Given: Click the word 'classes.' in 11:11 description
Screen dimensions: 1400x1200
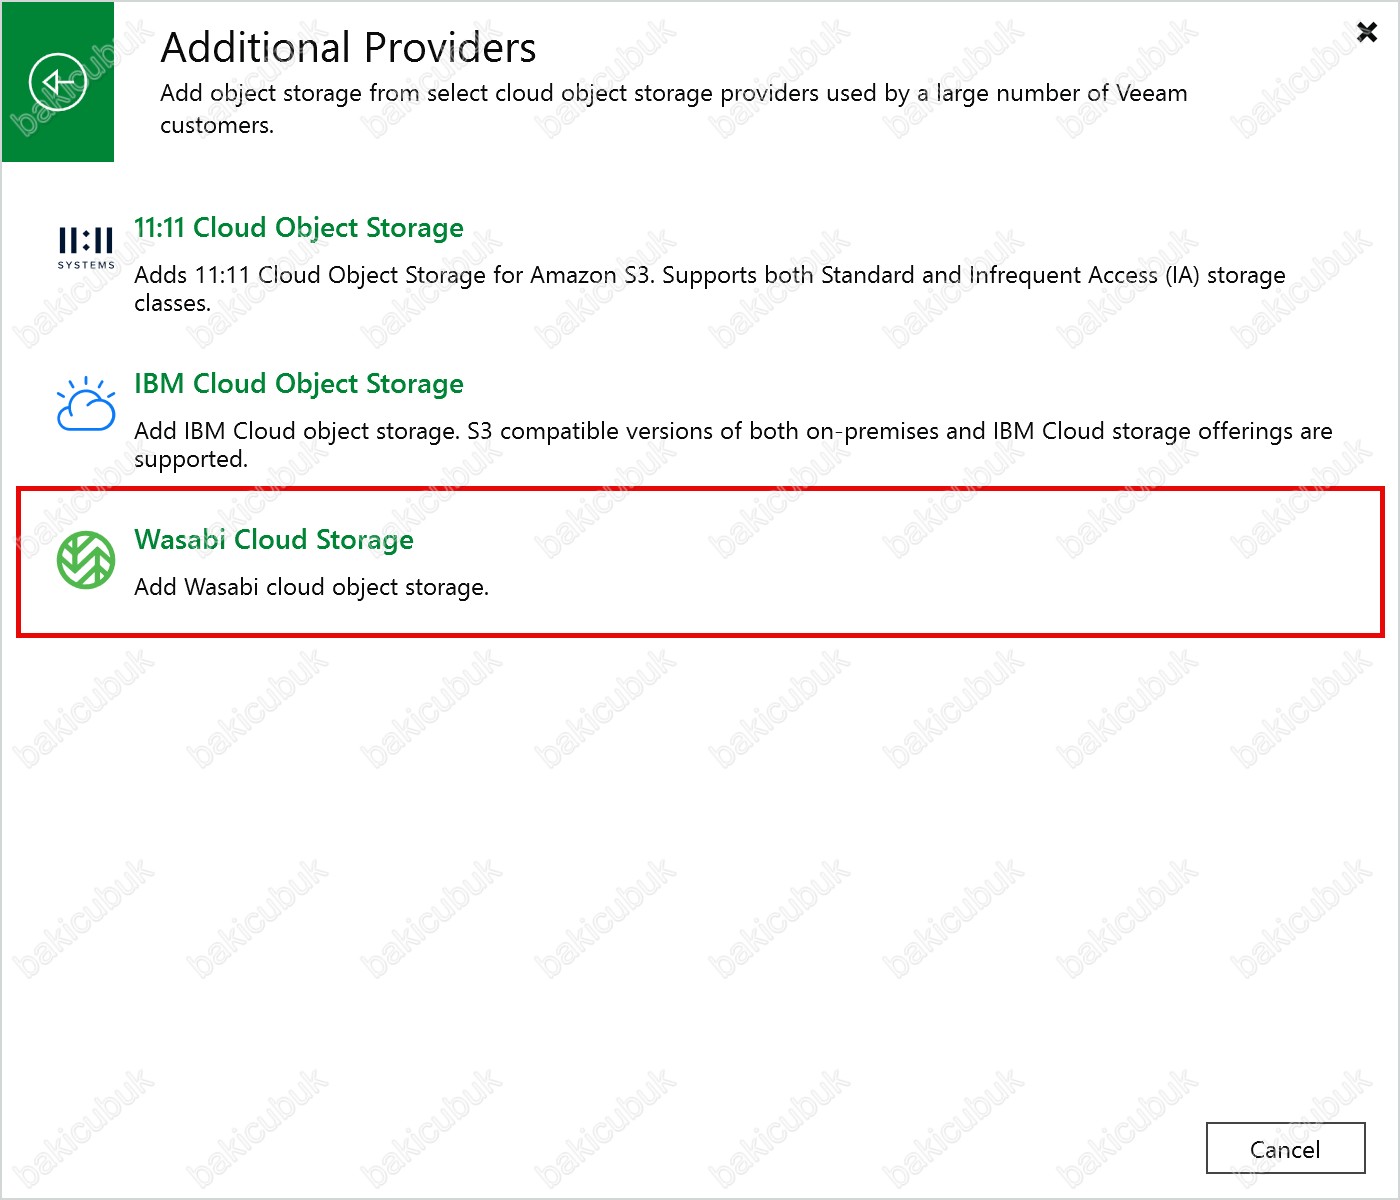Looking at the screenshot, I should coord(172,304).
